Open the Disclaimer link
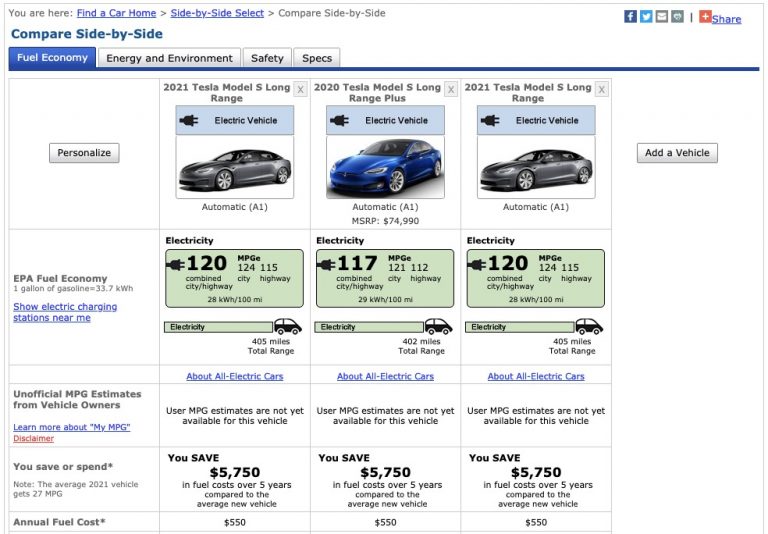 point(33,438)
